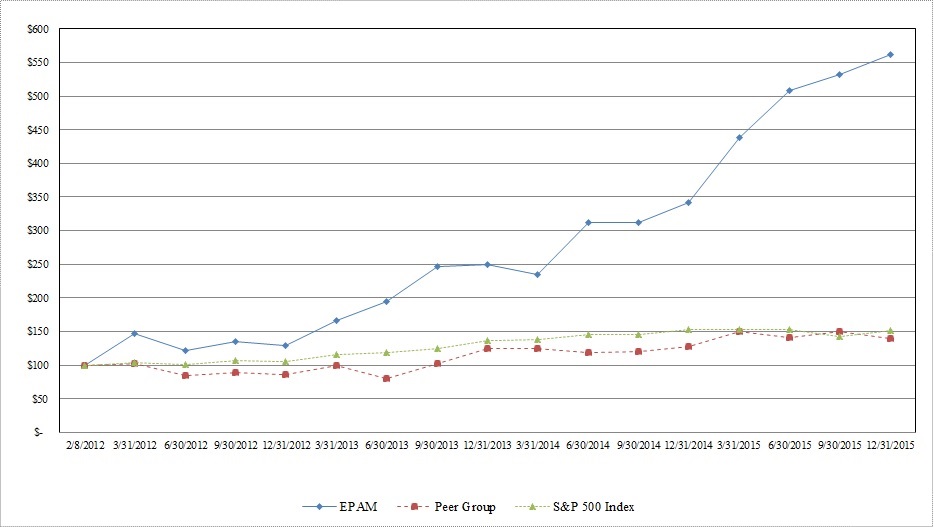
Task: Click the EPAM diamond at 6/30/2014
Action: [588, 222]
